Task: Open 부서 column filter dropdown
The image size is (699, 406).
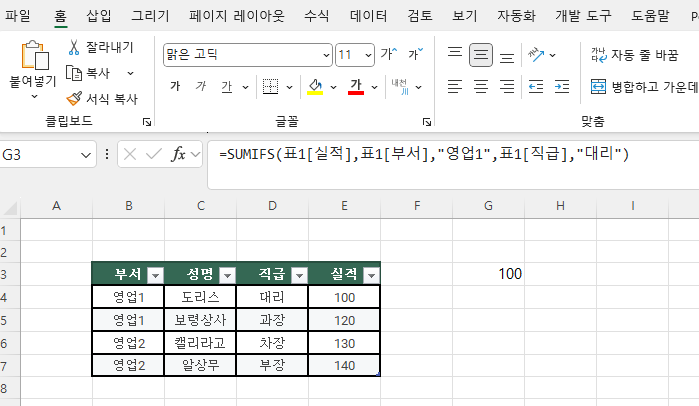Action: (155, 276)
